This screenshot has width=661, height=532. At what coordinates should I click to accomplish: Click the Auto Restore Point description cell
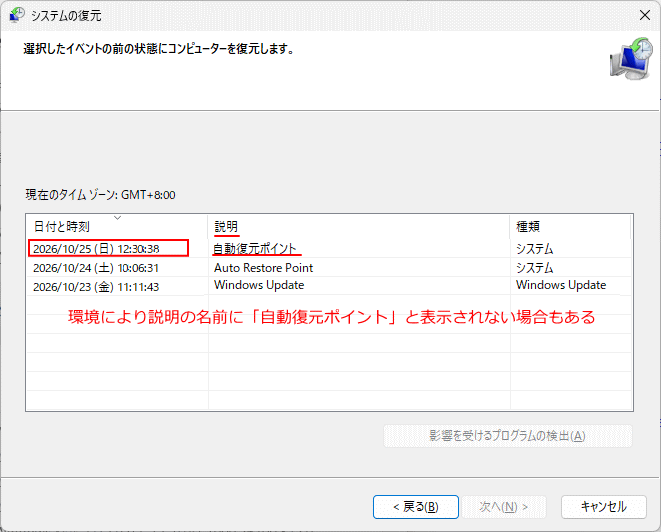coord(263,268)
